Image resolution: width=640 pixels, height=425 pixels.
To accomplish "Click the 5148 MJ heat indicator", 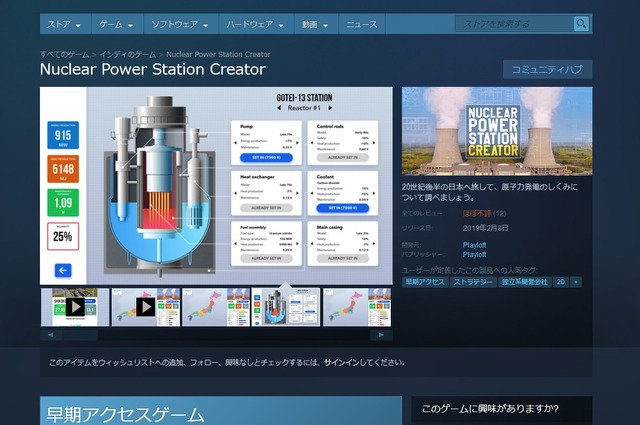I will (63, 169).
